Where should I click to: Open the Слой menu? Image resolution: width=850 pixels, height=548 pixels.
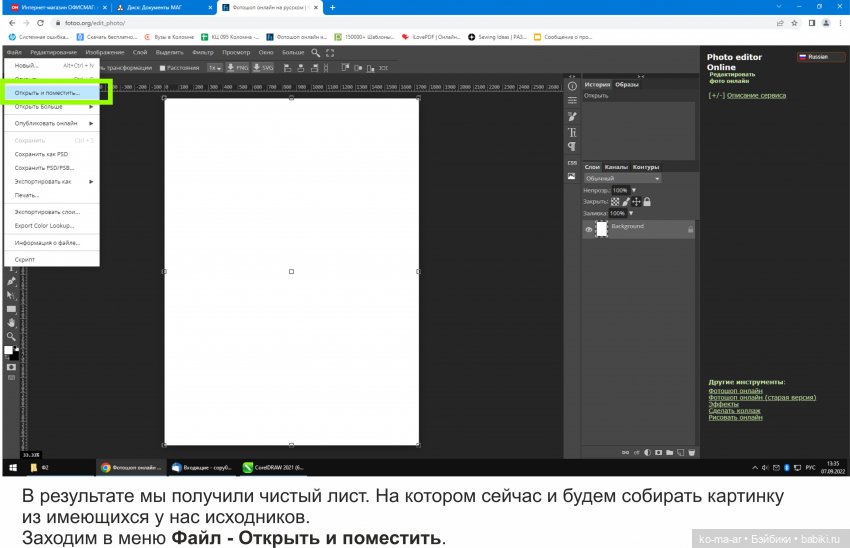coord(140,53)
